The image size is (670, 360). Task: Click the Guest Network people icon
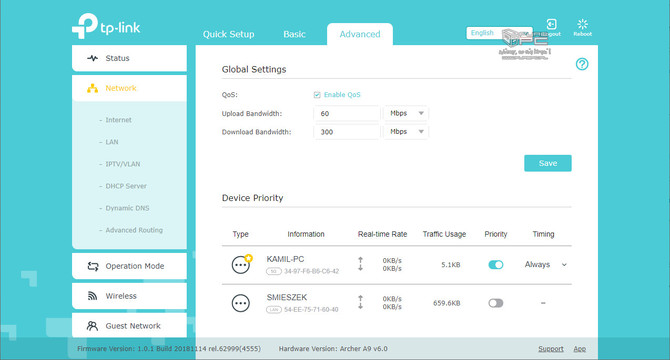coord(92,326)
